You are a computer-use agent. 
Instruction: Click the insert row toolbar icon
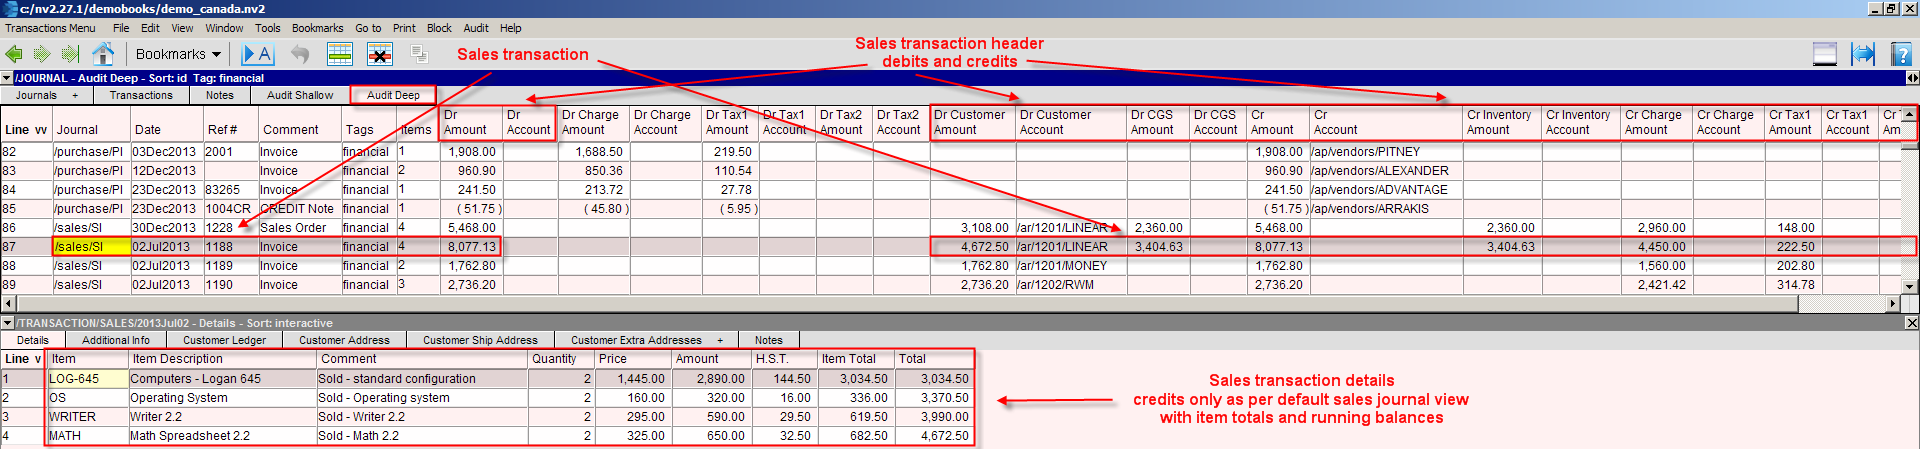[x=340, y=54]
